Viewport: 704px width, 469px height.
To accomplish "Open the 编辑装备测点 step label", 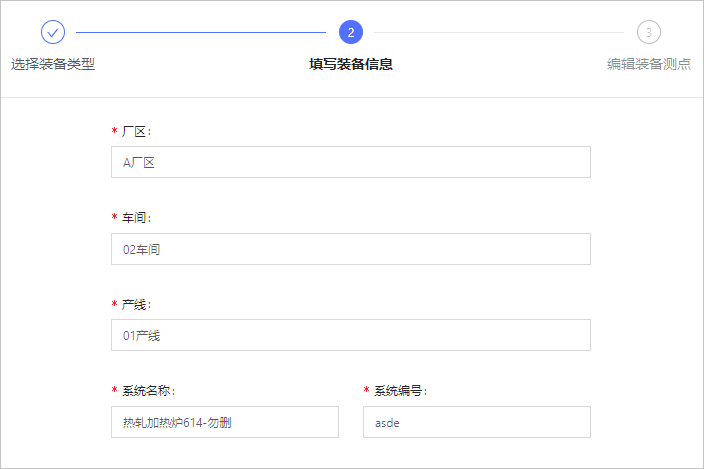I will click(x=648, y=64).
